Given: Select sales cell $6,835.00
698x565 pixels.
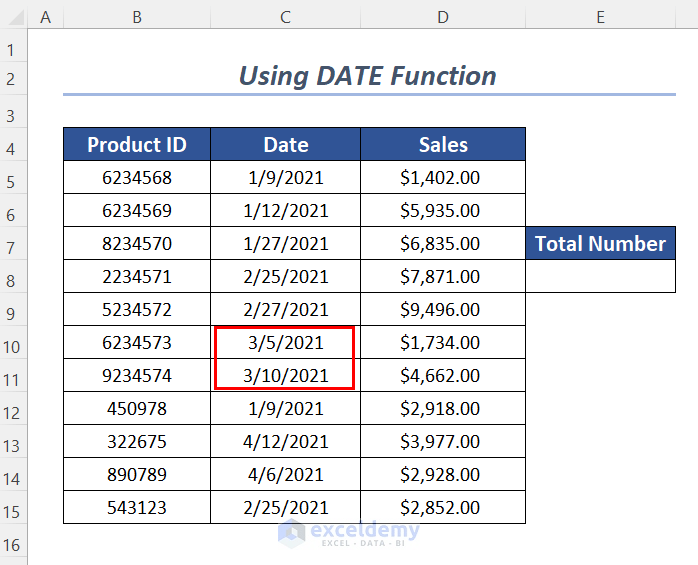Looking at the screenshot, I should point(443,243).
